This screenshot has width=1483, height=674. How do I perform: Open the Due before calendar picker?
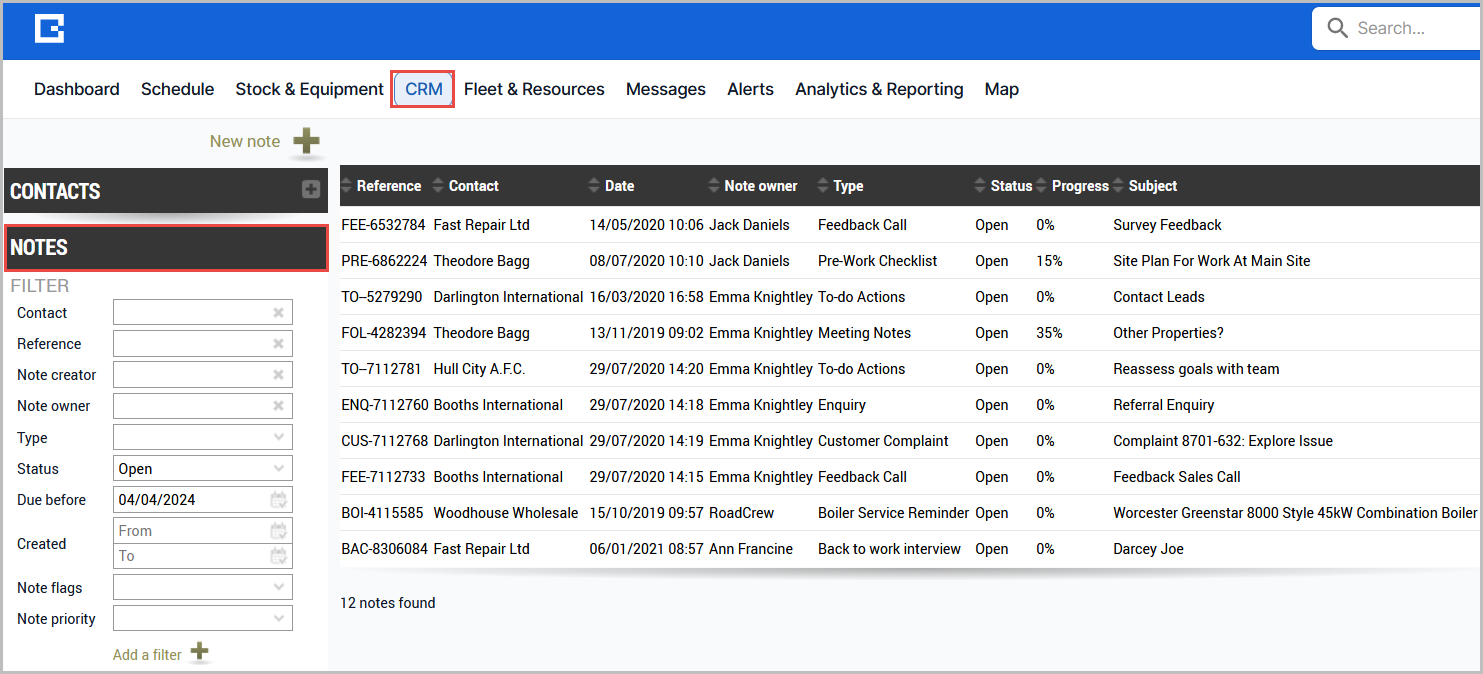[x=279, y=500]
